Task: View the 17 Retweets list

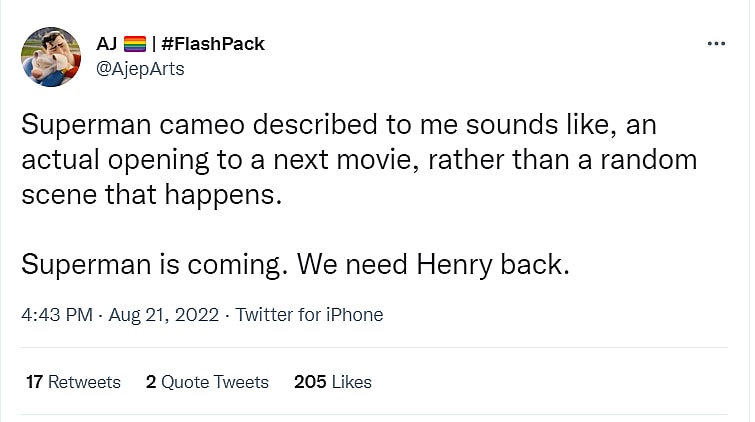Action: click(x=73, y=382)
